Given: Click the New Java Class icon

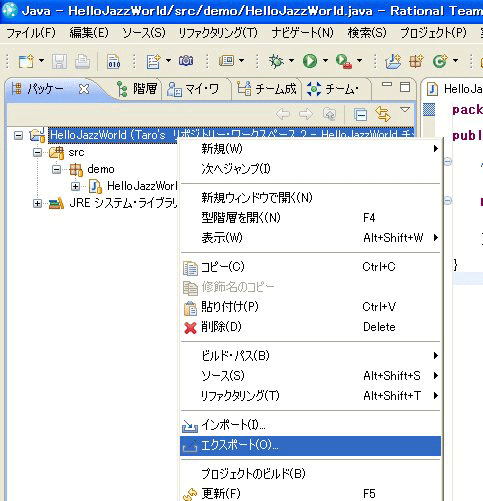Looking at the screenshot, I should click(x=440, y=61).
